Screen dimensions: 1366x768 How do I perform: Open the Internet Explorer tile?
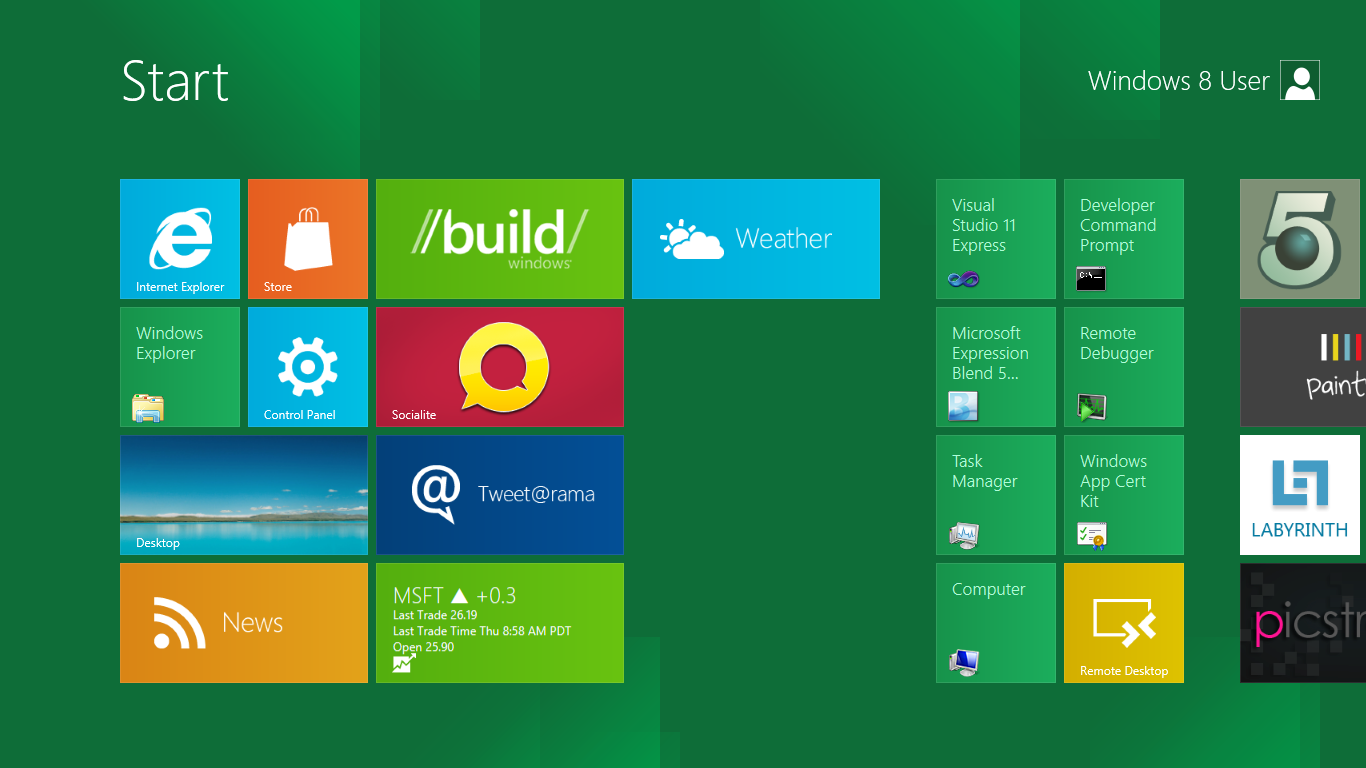click(x=180, y=239)
